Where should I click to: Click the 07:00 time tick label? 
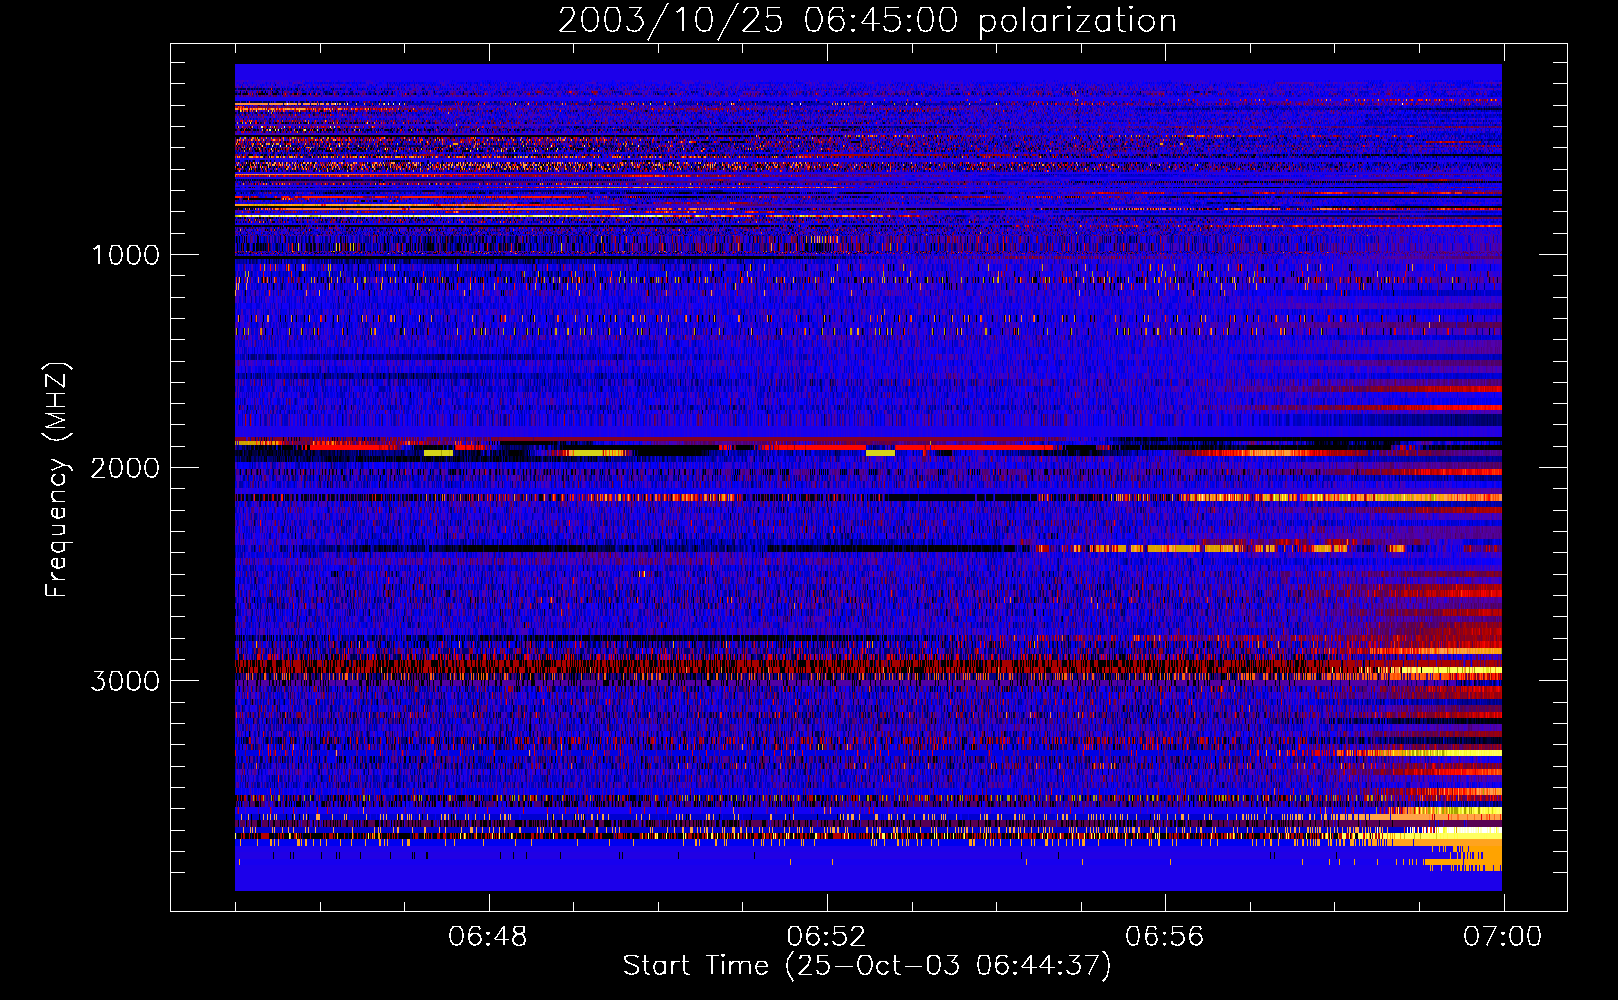click(1503, 937)
